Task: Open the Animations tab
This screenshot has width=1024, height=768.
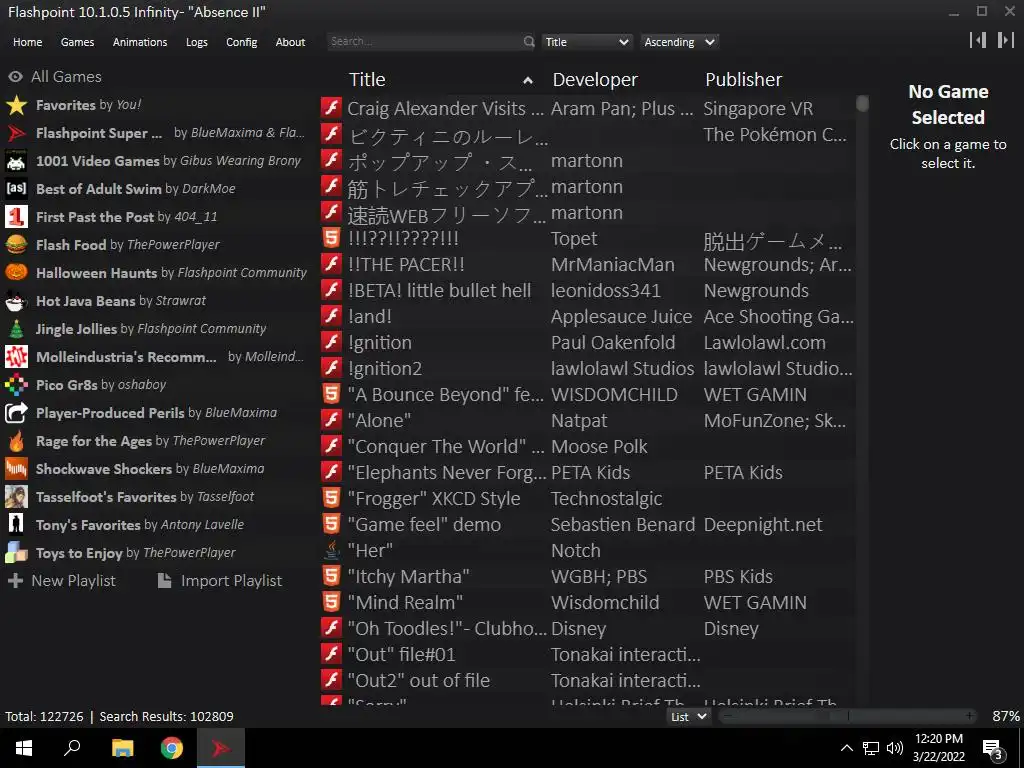Action: [140, 42]
